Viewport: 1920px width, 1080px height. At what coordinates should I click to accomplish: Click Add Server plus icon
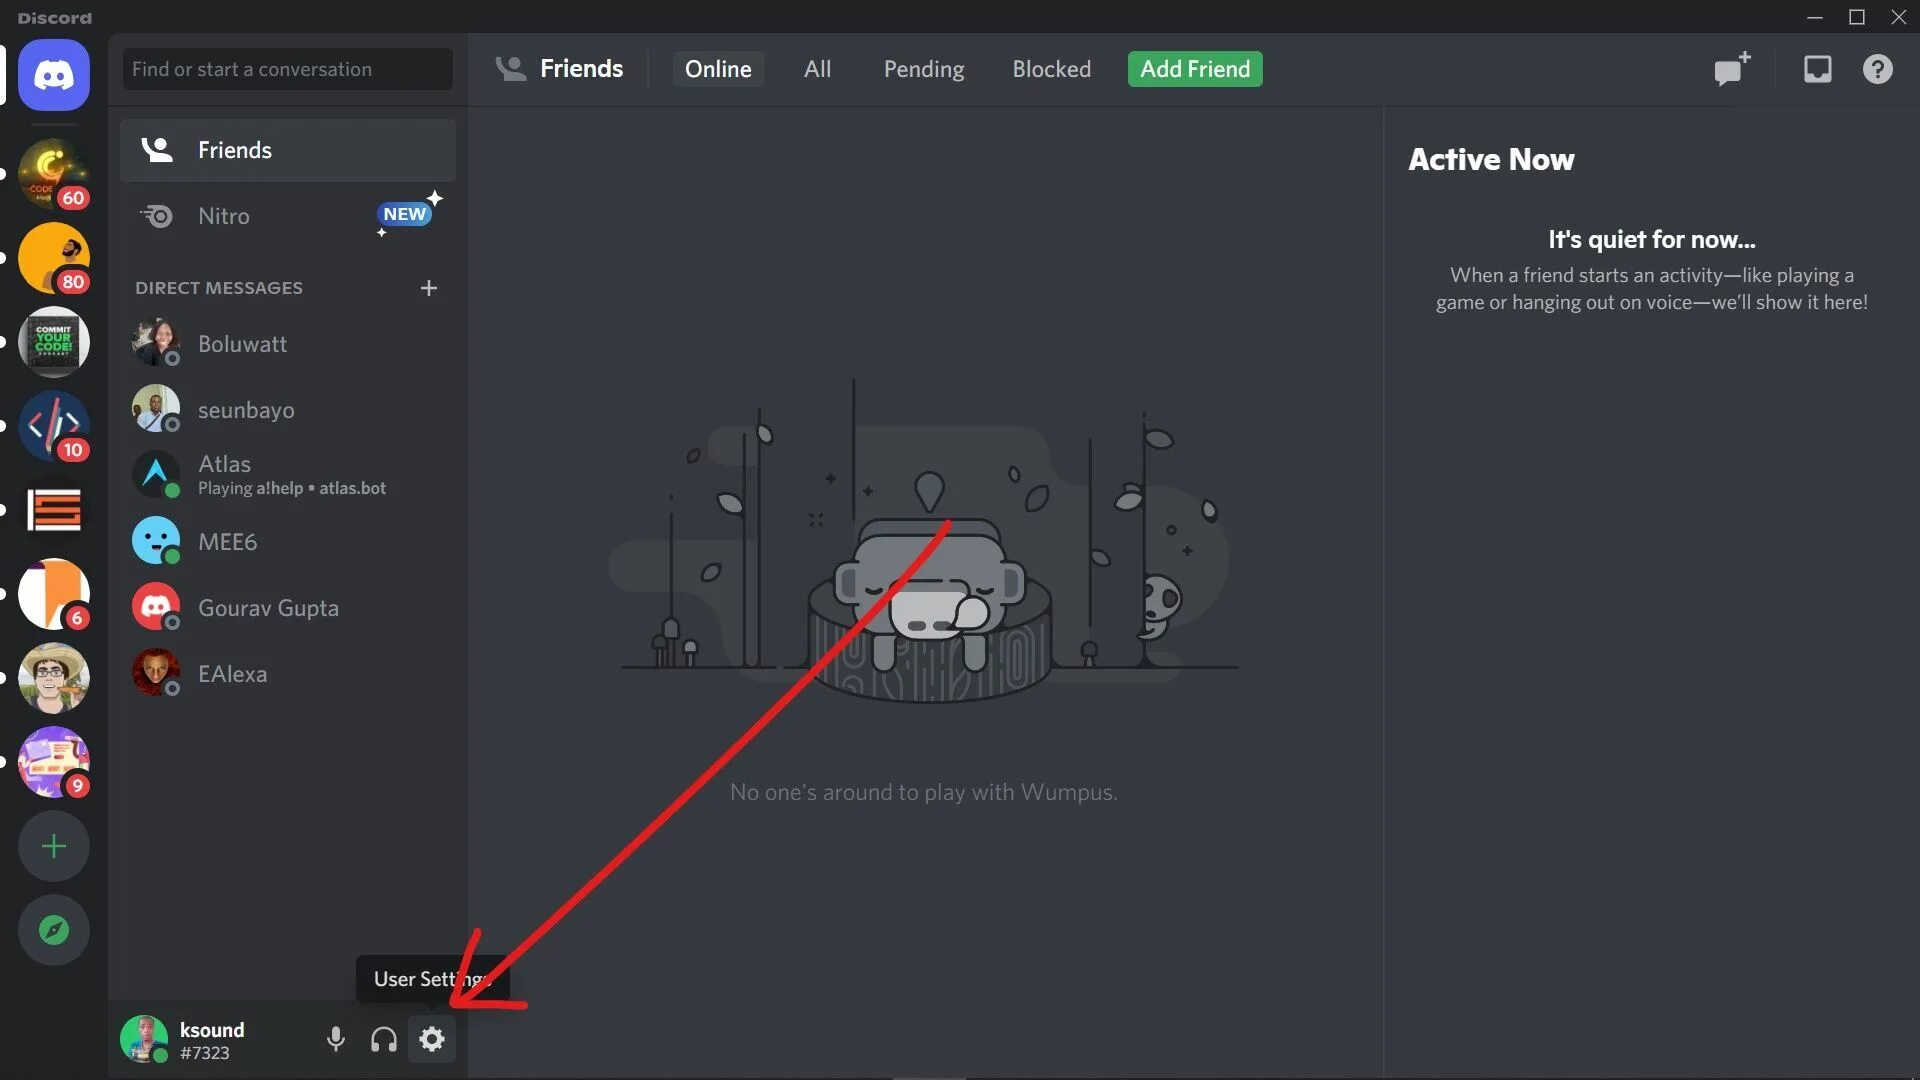[53, 845]
